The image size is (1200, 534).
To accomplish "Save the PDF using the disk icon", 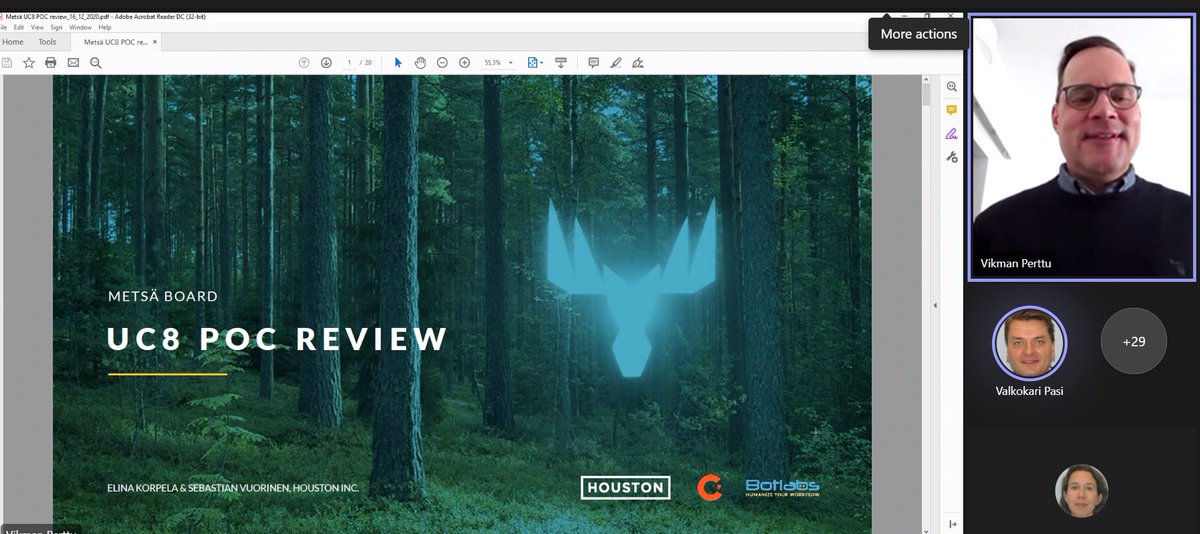I will [x=7, y=62].
